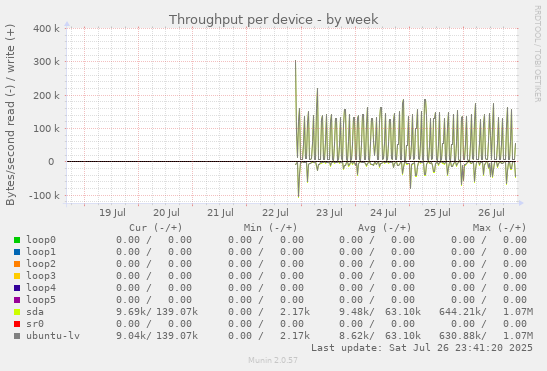
Task: Click sda max read value 644.21k
Action: 460,312
